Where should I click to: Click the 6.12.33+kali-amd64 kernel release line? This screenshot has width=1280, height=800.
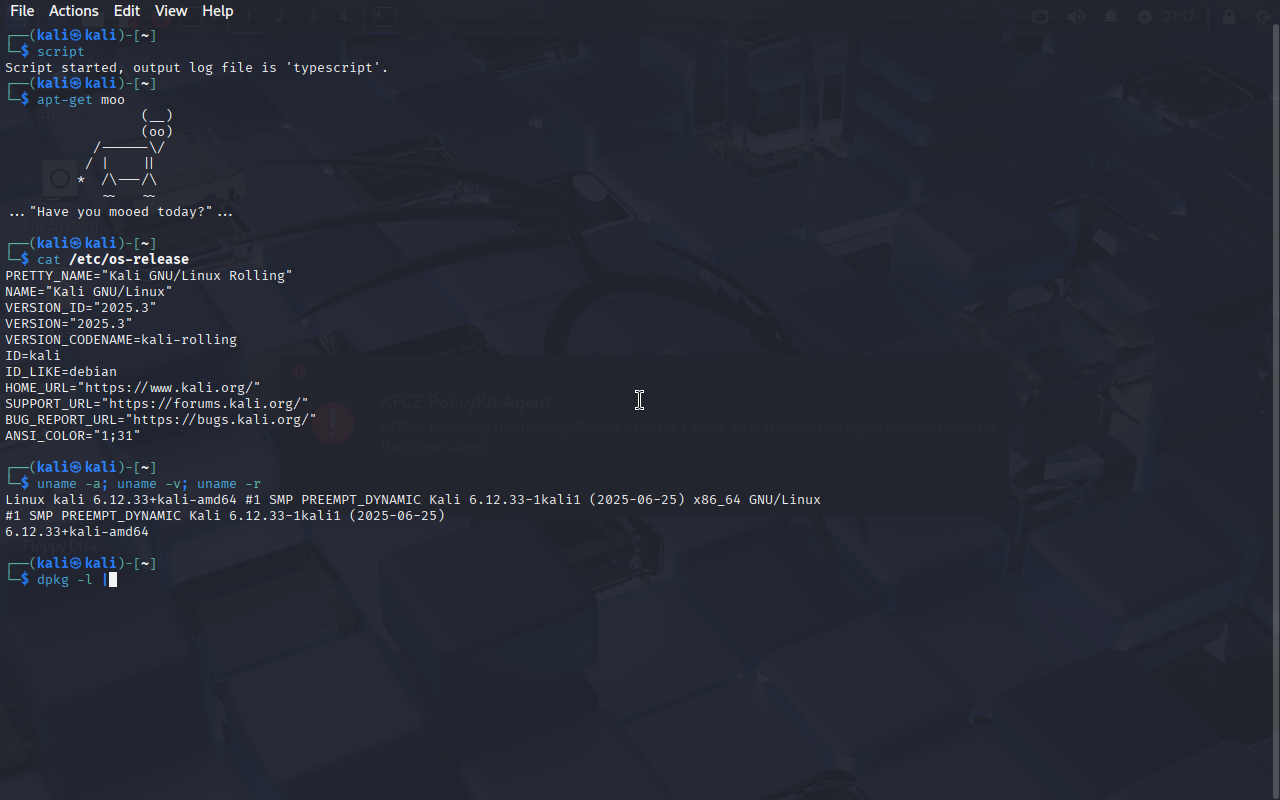tap(77, 532)
